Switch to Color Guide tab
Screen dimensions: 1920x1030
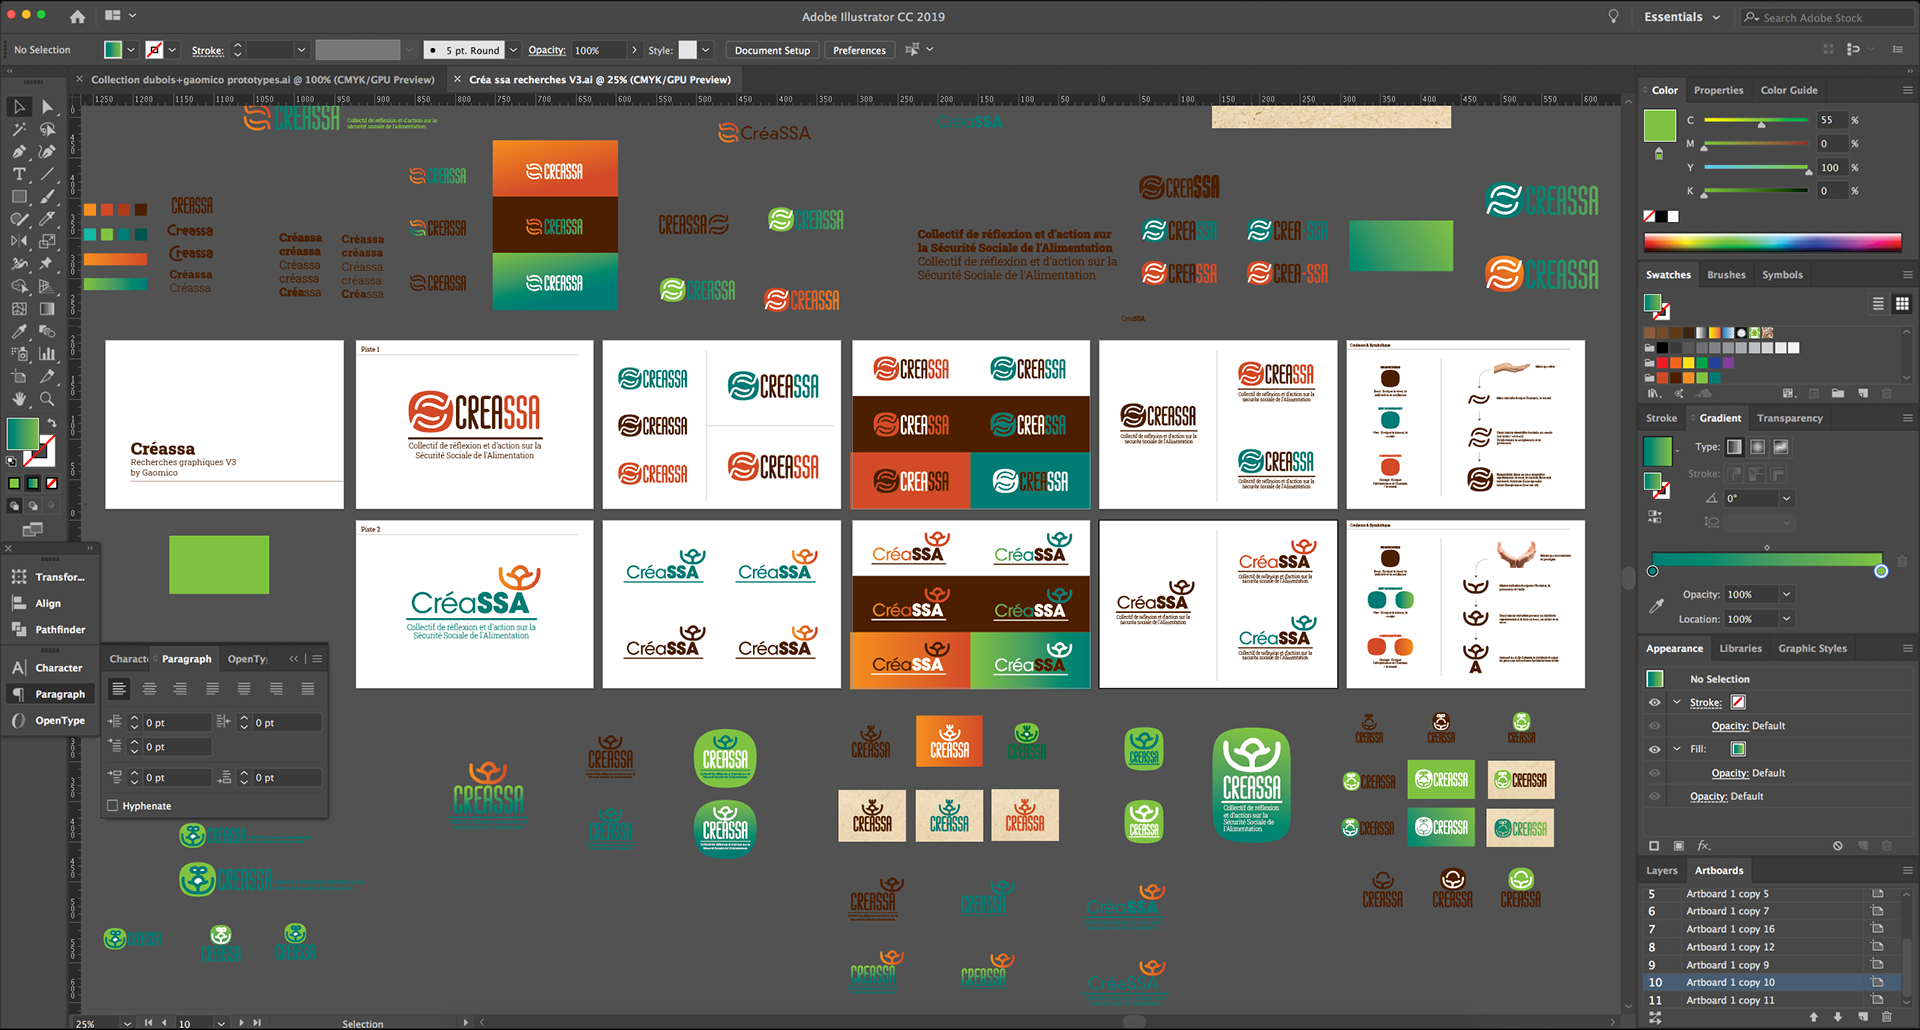pos(1789,90)
